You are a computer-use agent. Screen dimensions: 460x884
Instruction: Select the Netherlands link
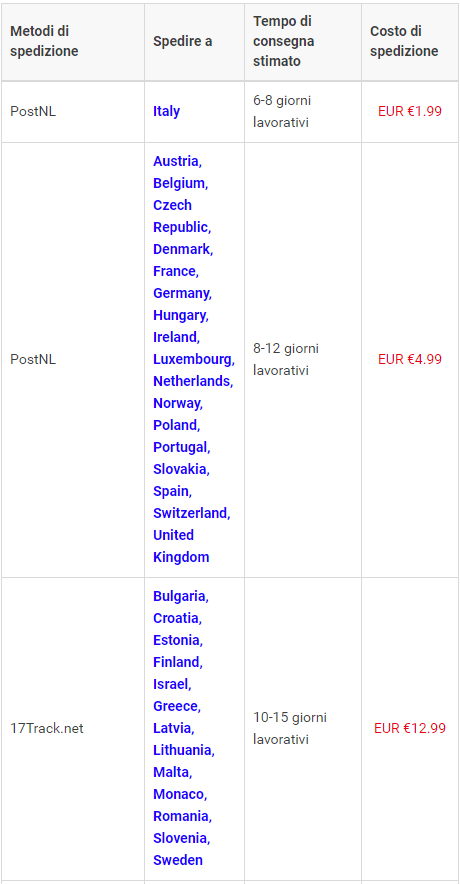click(191, 381)
